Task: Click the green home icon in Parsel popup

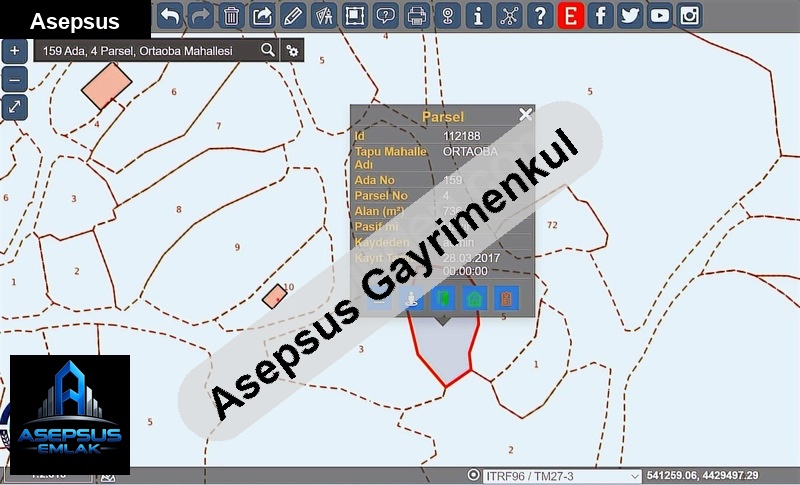Action: pyautogui.click(x=475, y=297)
